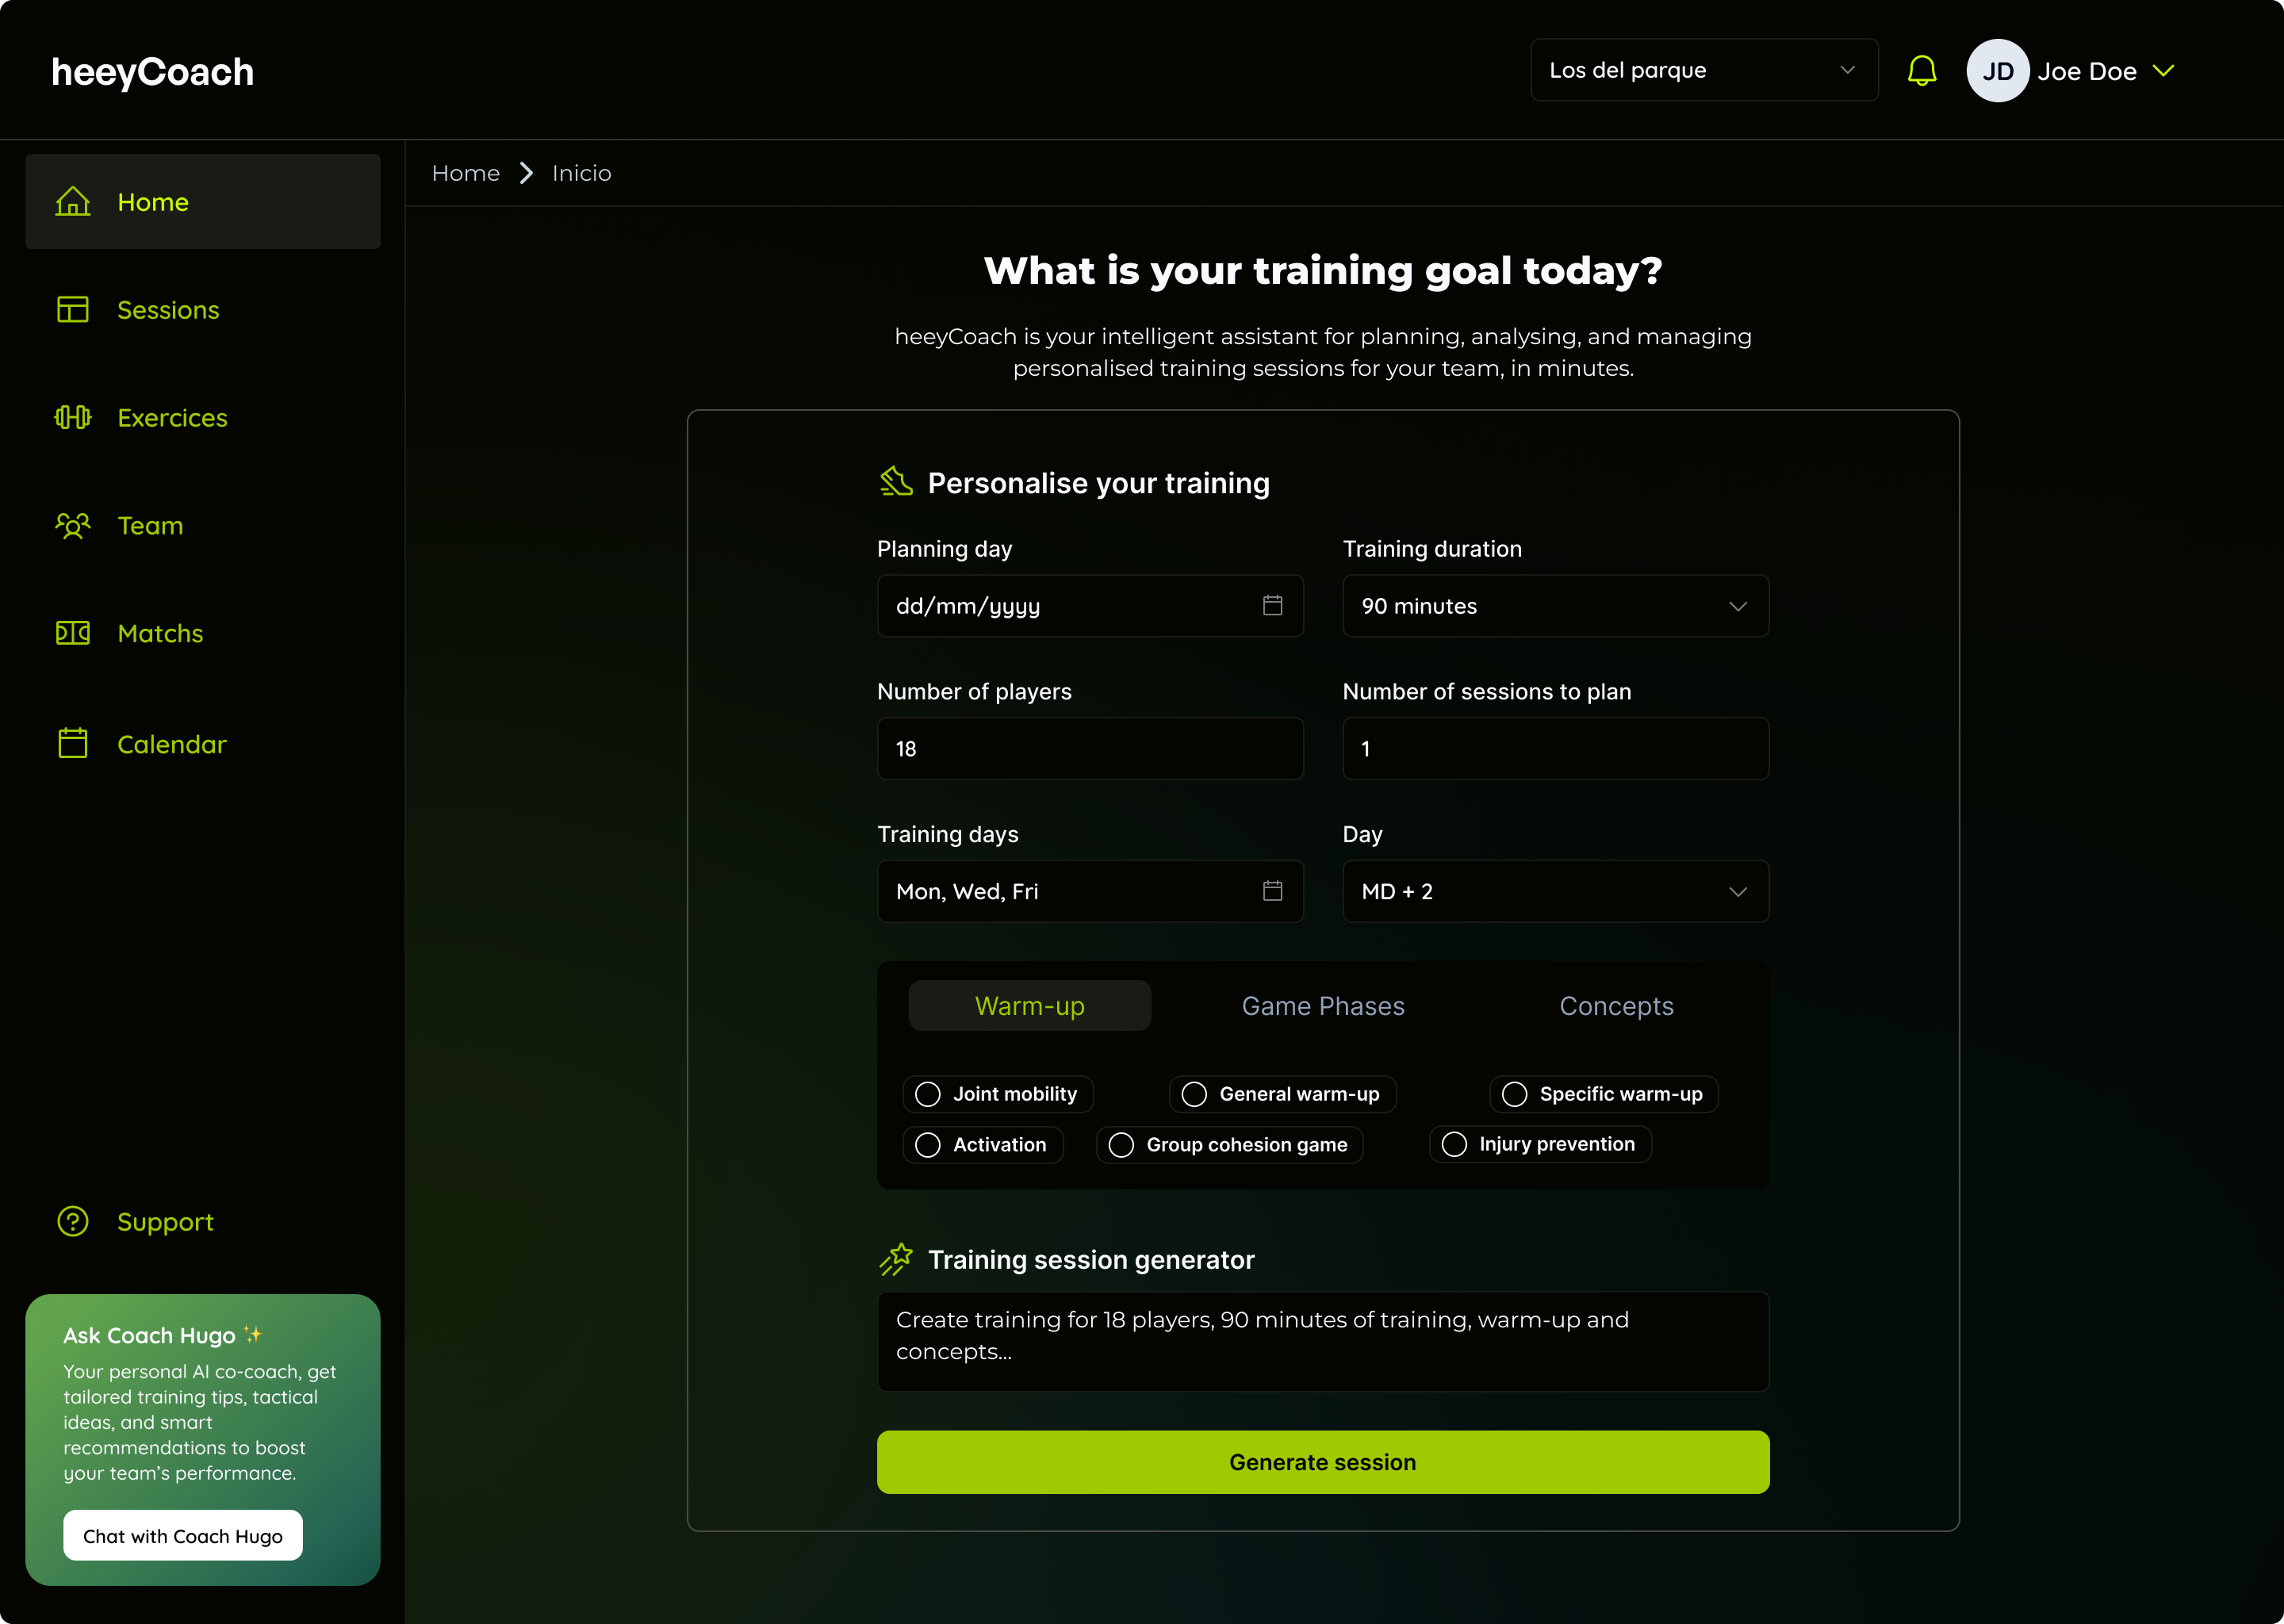Select the Joint mobility radio option

pyautogui.click(x=928, y=1094)
